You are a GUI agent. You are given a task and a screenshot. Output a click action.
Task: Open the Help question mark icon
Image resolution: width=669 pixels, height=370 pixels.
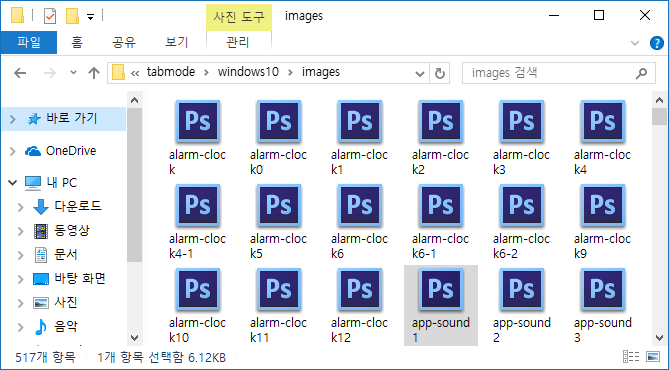point(656,43)
